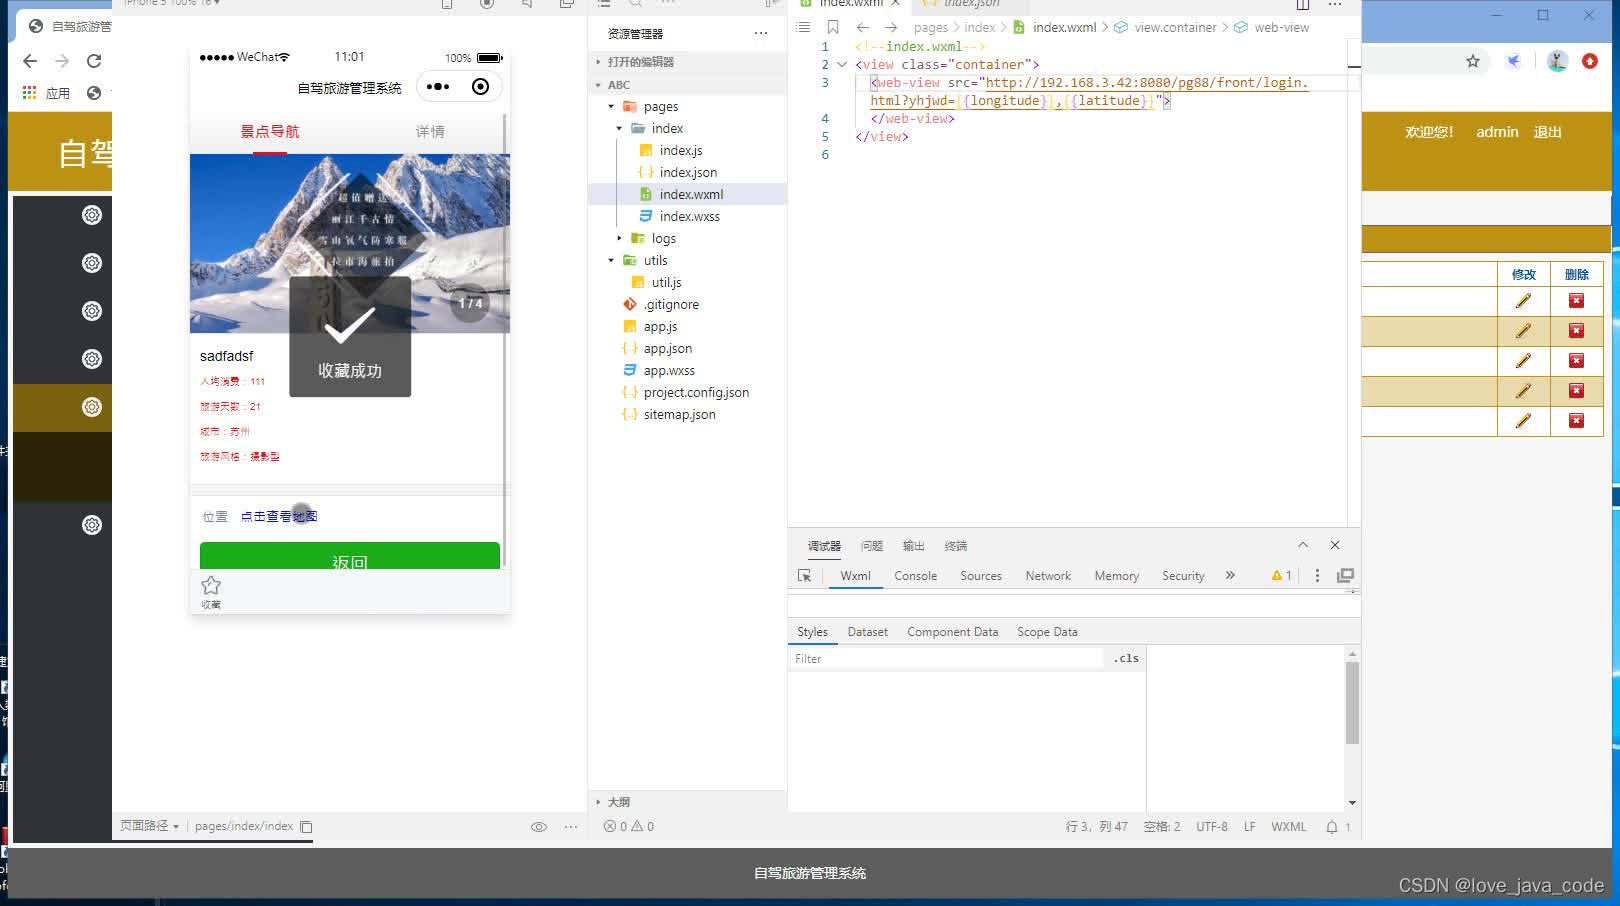Open index.js in the file tree
This screenshot has width=1620, height=906.
pos(680,150)
